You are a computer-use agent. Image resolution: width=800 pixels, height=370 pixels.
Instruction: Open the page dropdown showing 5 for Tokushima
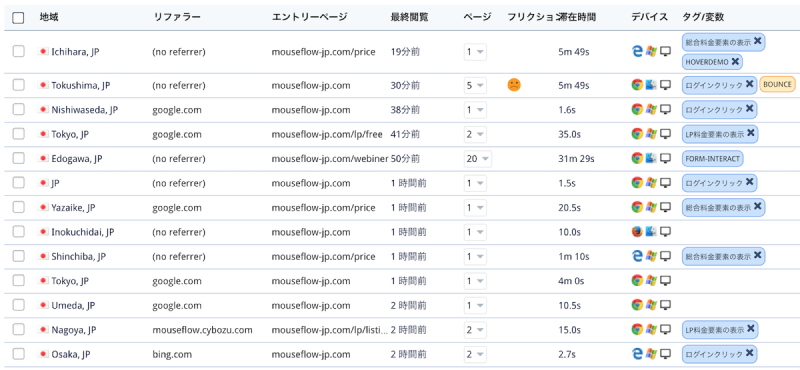pos(475,85)
